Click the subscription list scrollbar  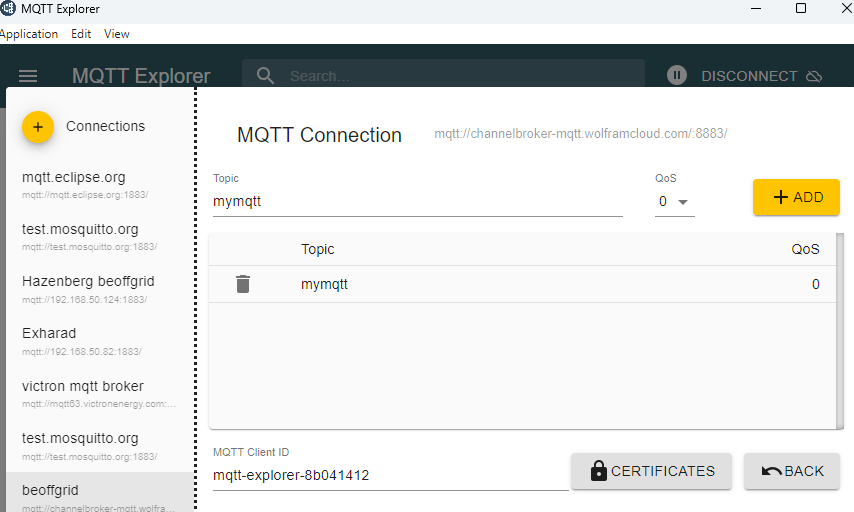click(x=840, y=331)
